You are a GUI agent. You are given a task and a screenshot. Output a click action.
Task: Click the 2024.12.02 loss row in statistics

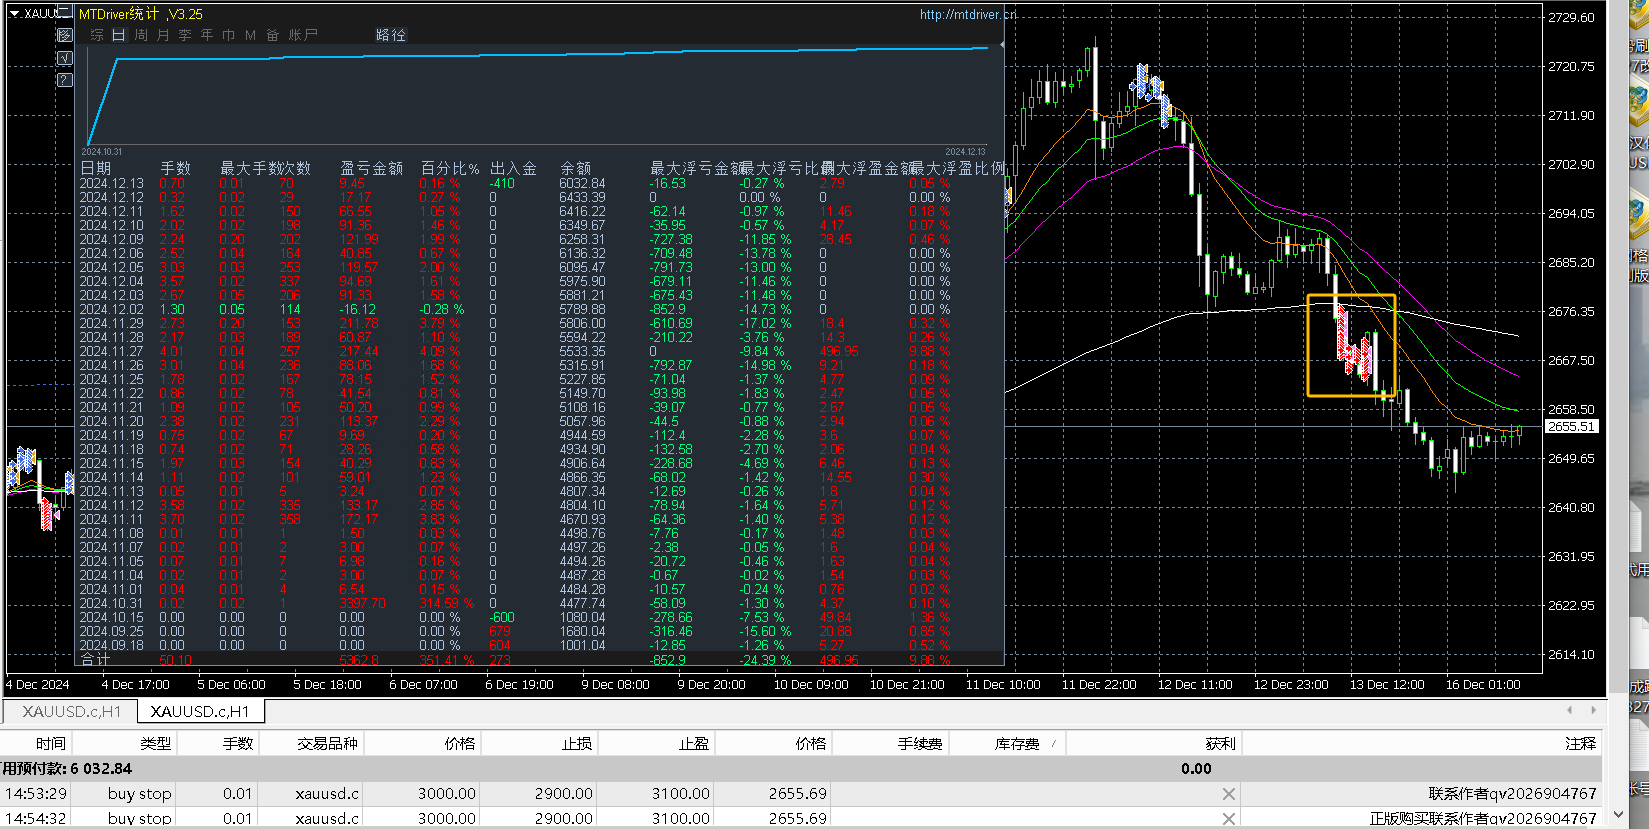click(x=540, y=309)
